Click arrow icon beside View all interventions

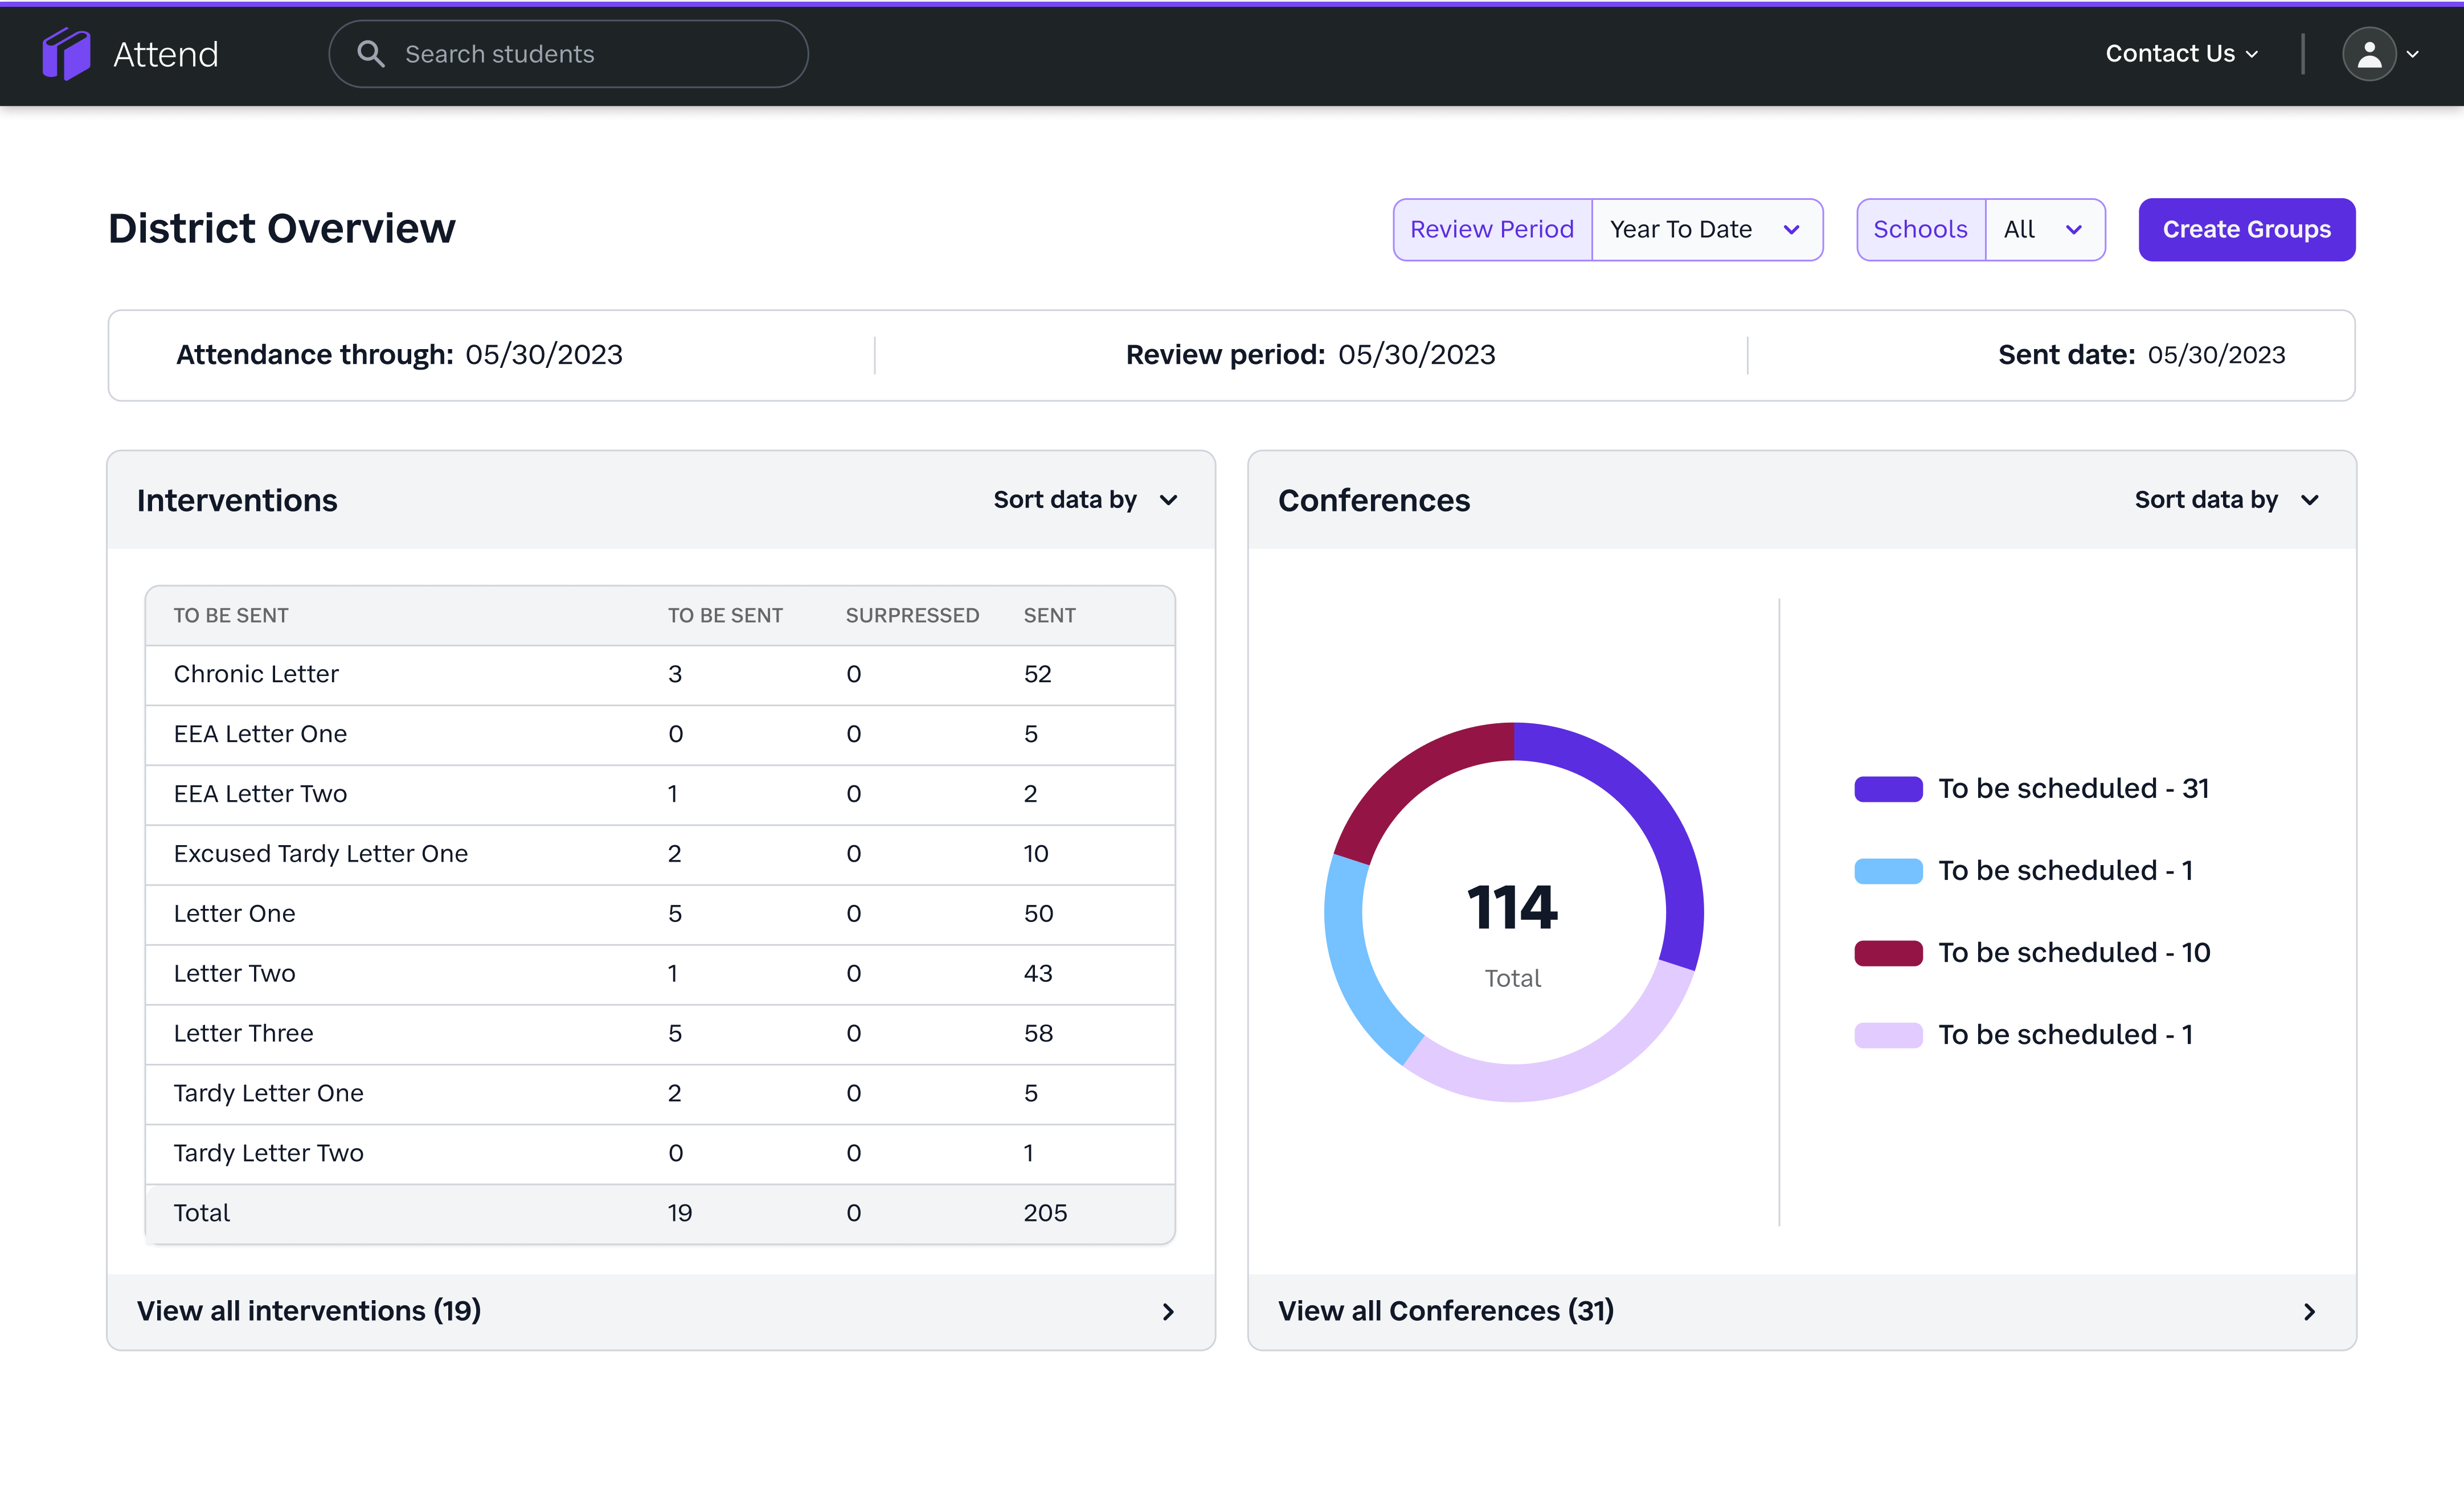click(1168, 1311)
